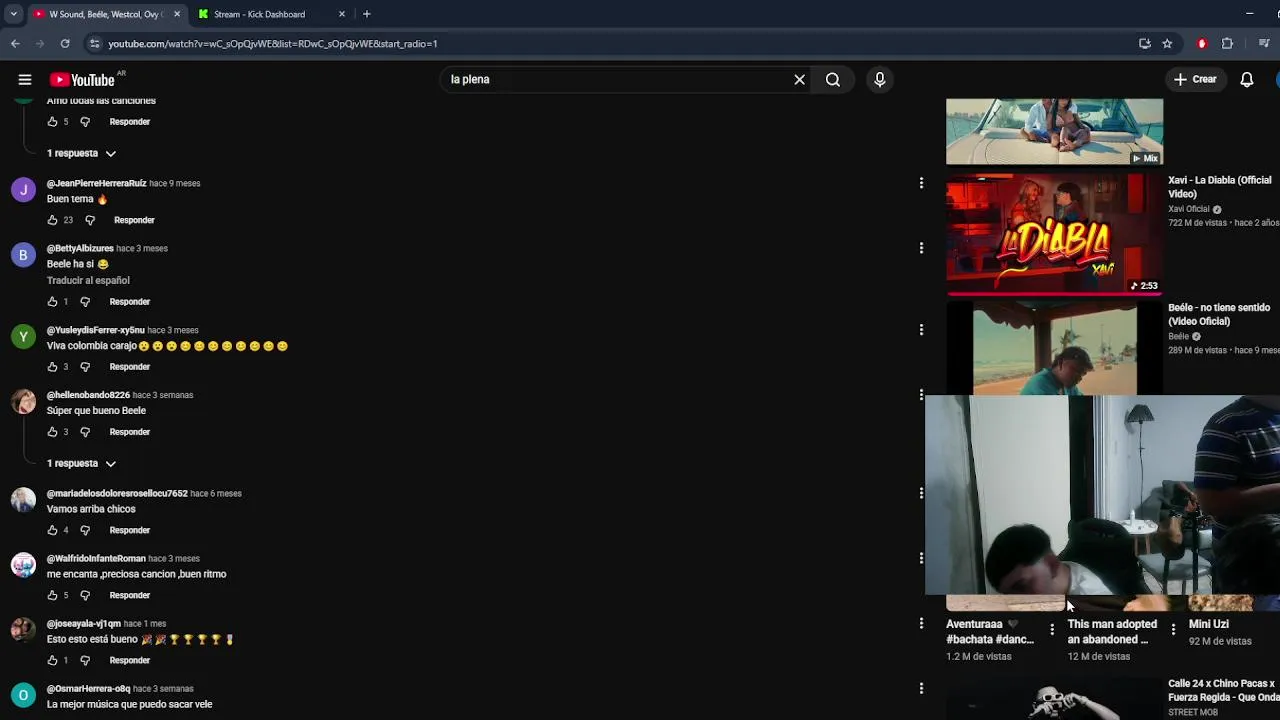Like the JeanPierreHerreraRuiz comment

click(52, 220)
